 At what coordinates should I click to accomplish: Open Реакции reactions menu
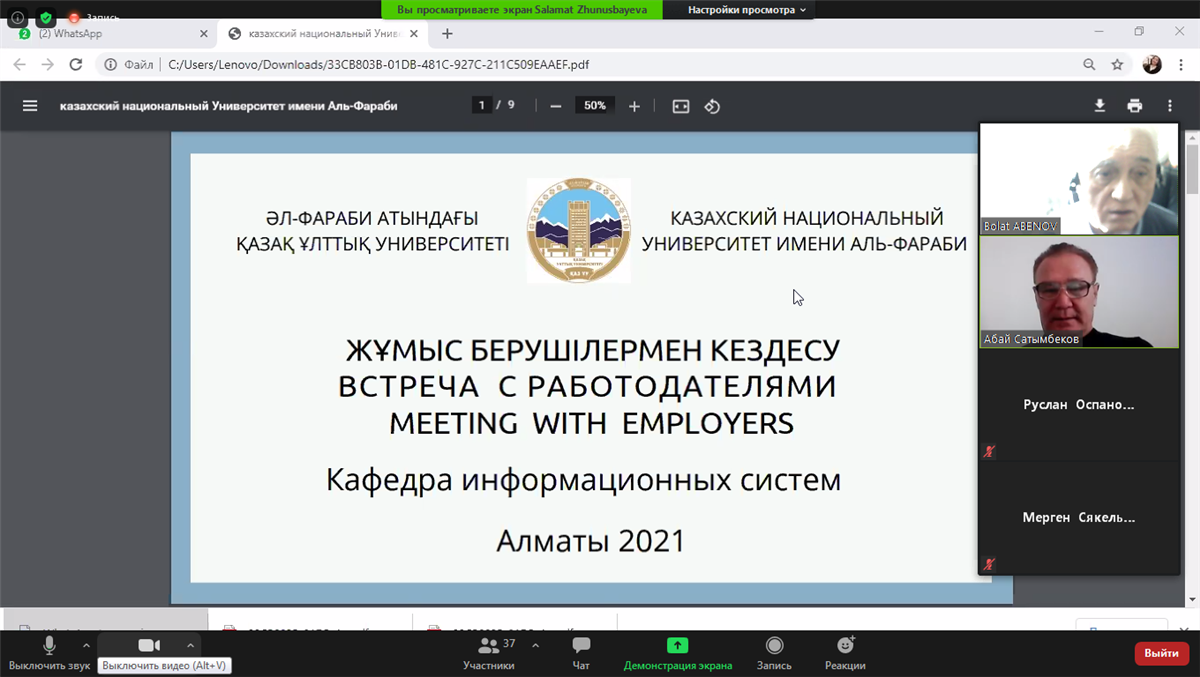click(845, 653)
